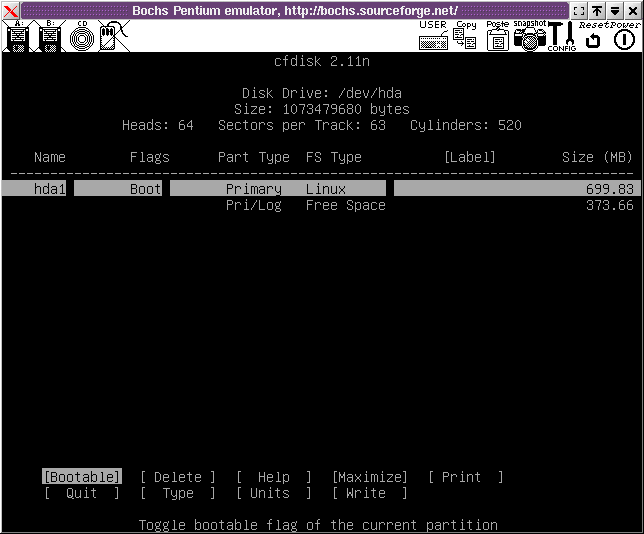Click the USER keyboard icon
Viewport: 644px width, 534px height.
(x=433, y=37)
